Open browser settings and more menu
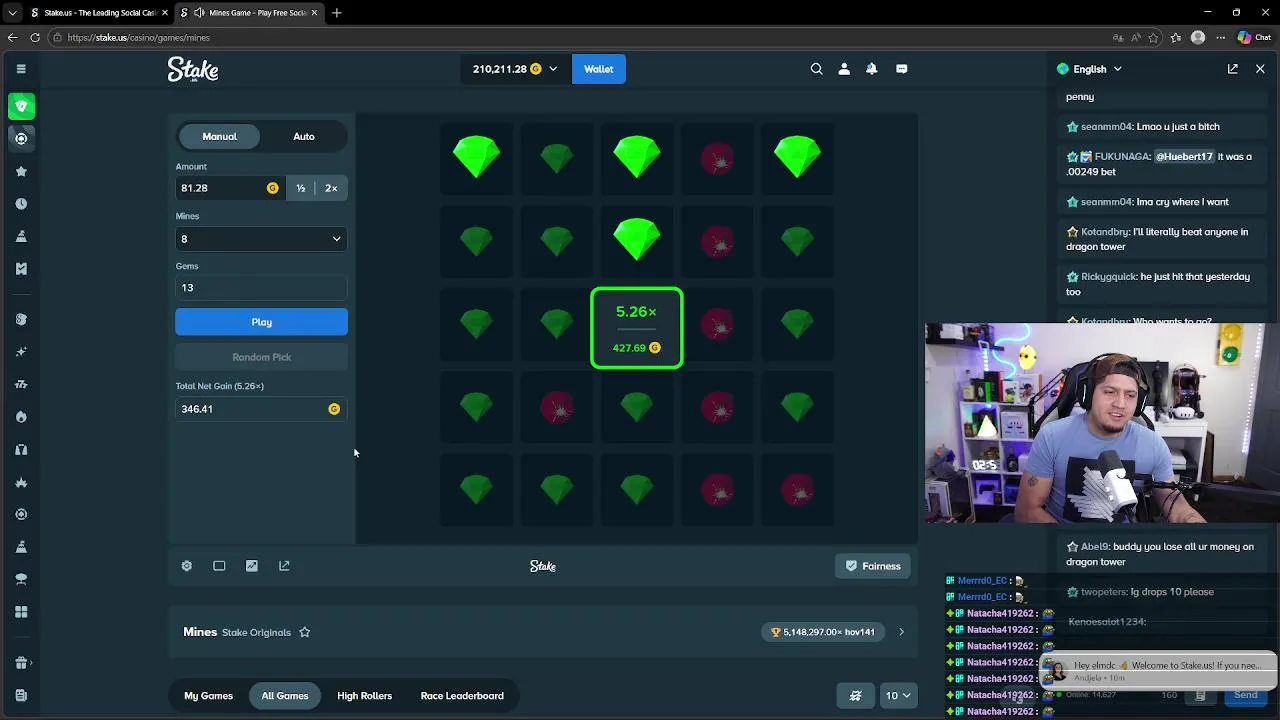 click(1220, 37)
